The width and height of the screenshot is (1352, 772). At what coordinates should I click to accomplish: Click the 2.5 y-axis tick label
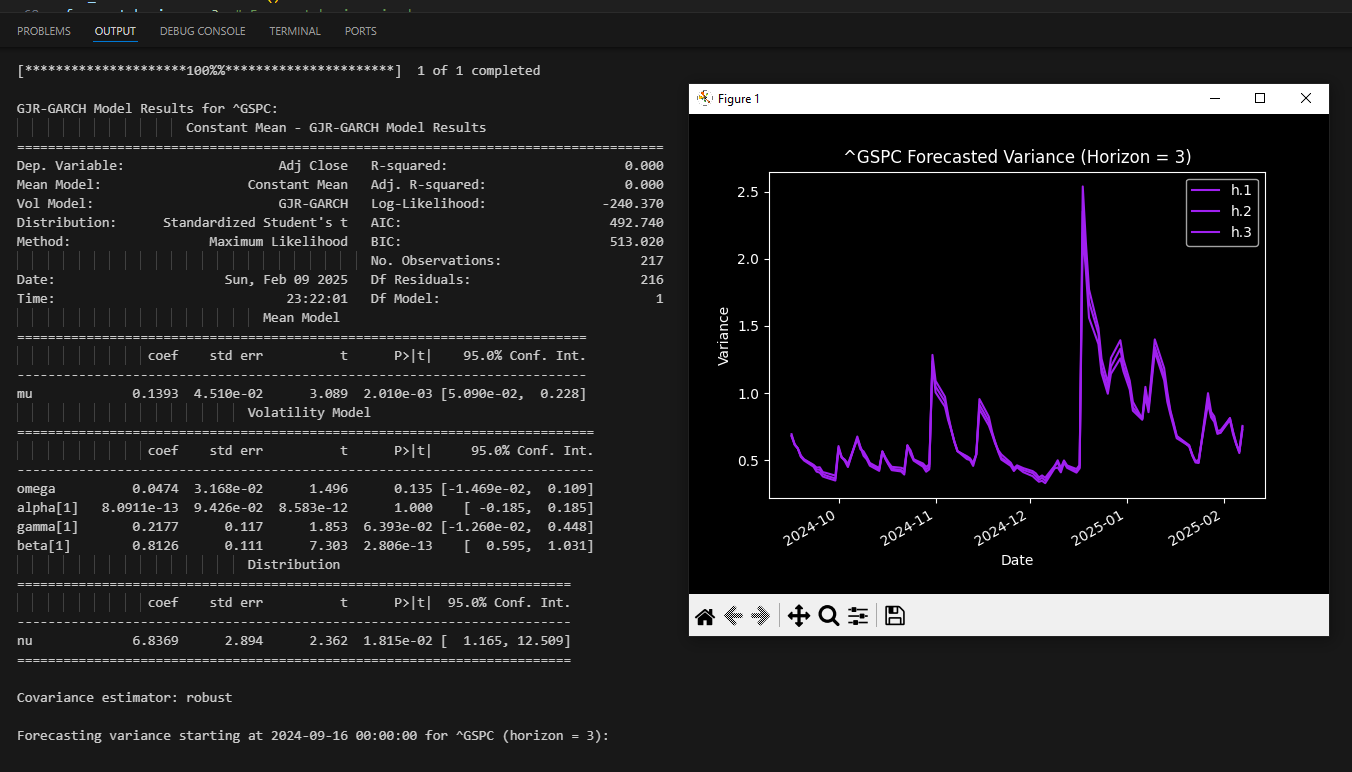tap(750, 192)
